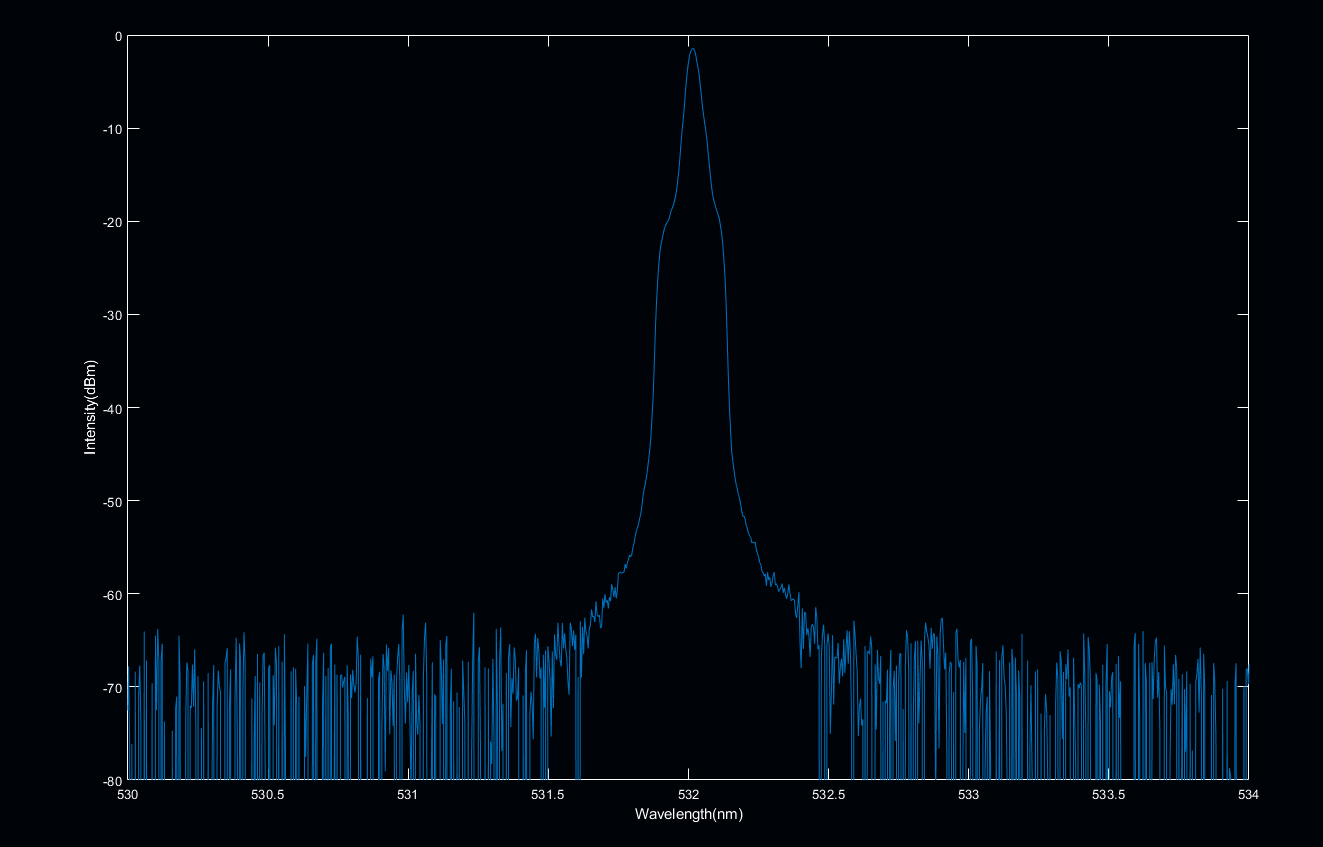Click the Intensity(dBm) y-axis label
Image resolution: width=1323 pixels, height=847 pixels.
coord(91,407)
